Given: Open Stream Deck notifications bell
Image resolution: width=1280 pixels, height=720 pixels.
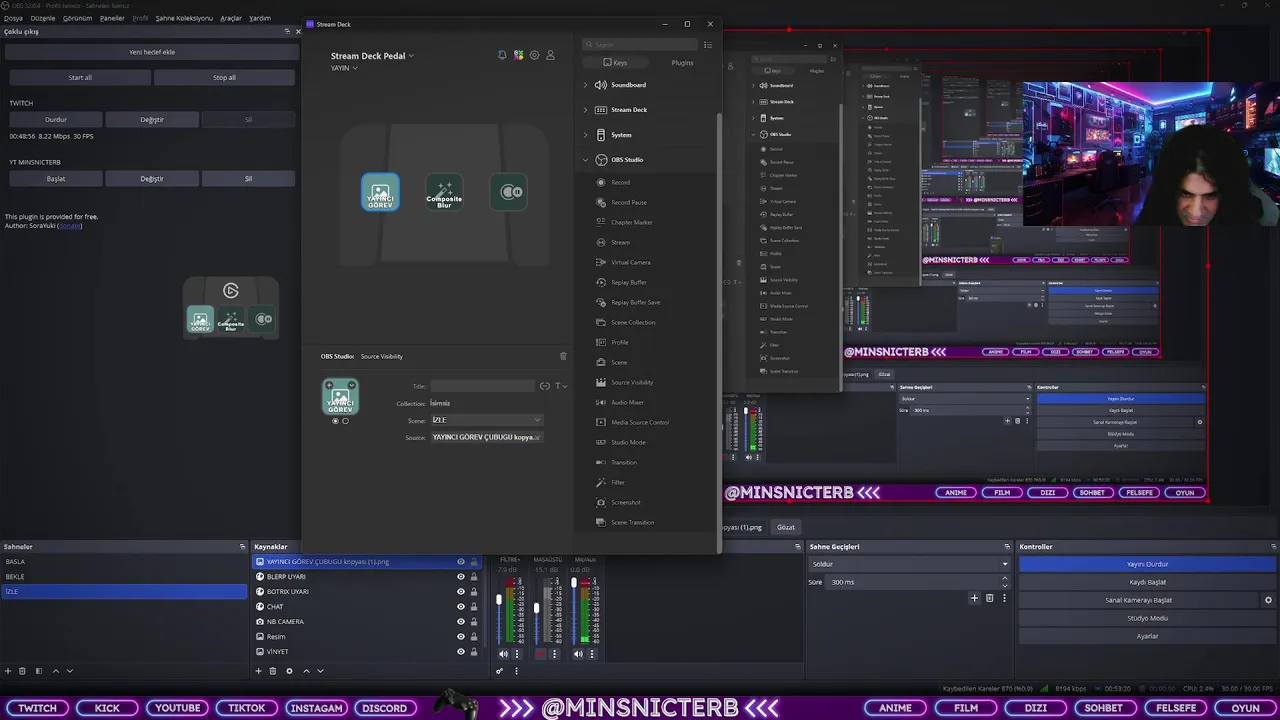Looking at the screenshot, I should pos(502,55).
